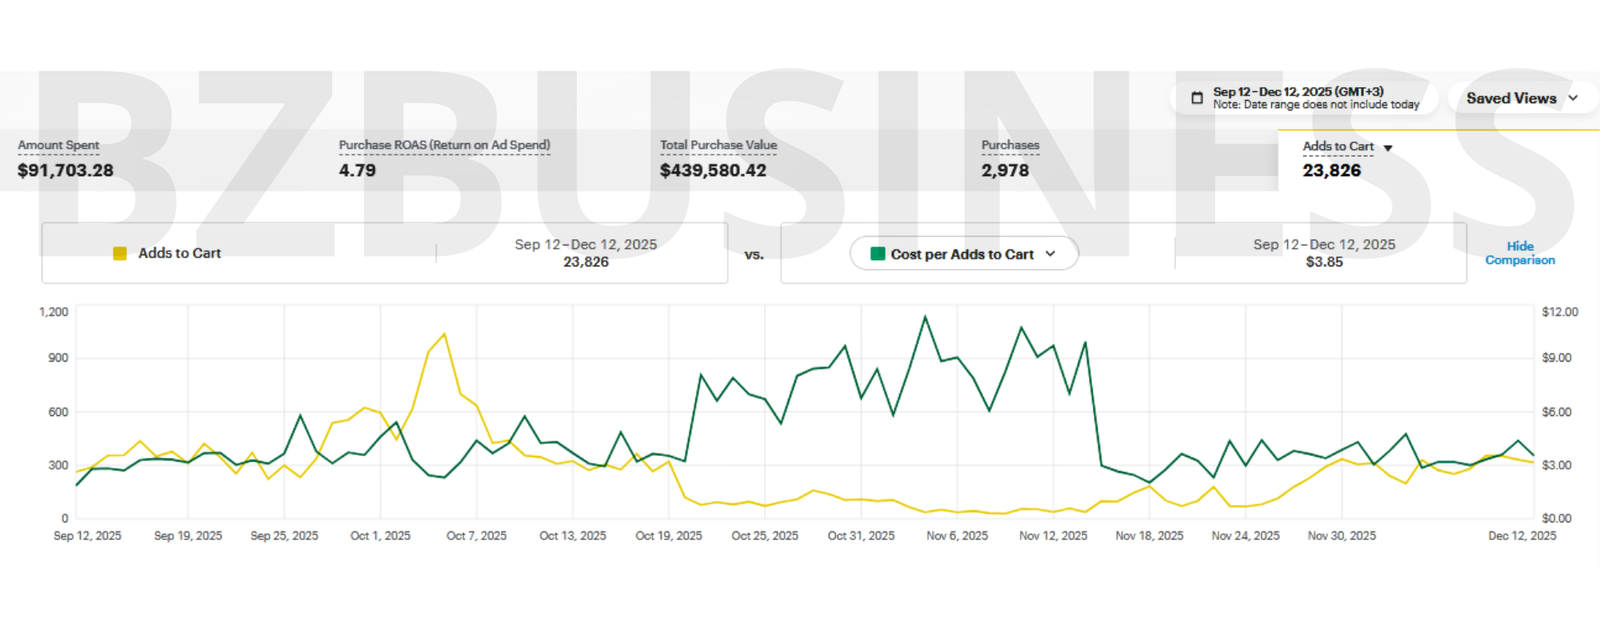This screenshot has width=1600, height=640.
Task: Click the Saved Views button label
Action: pos(1510,98)
